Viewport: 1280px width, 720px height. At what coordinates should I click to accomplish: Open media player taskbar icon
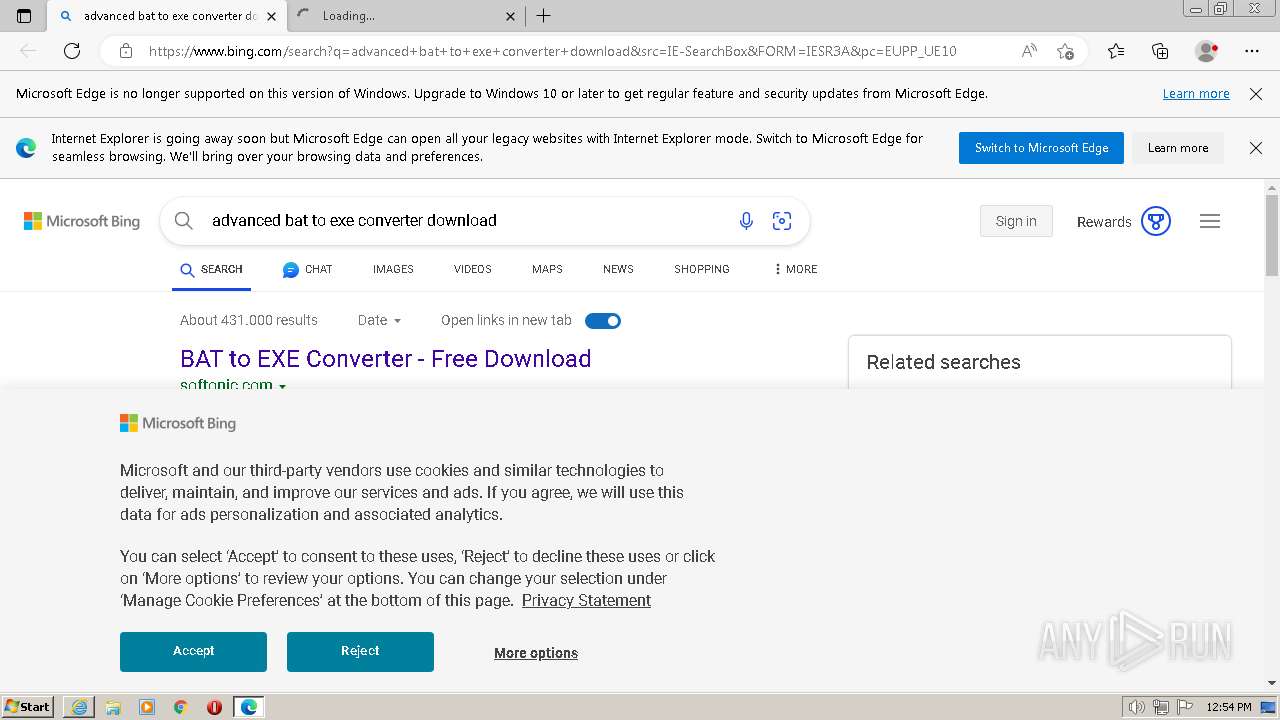point(147,707)
